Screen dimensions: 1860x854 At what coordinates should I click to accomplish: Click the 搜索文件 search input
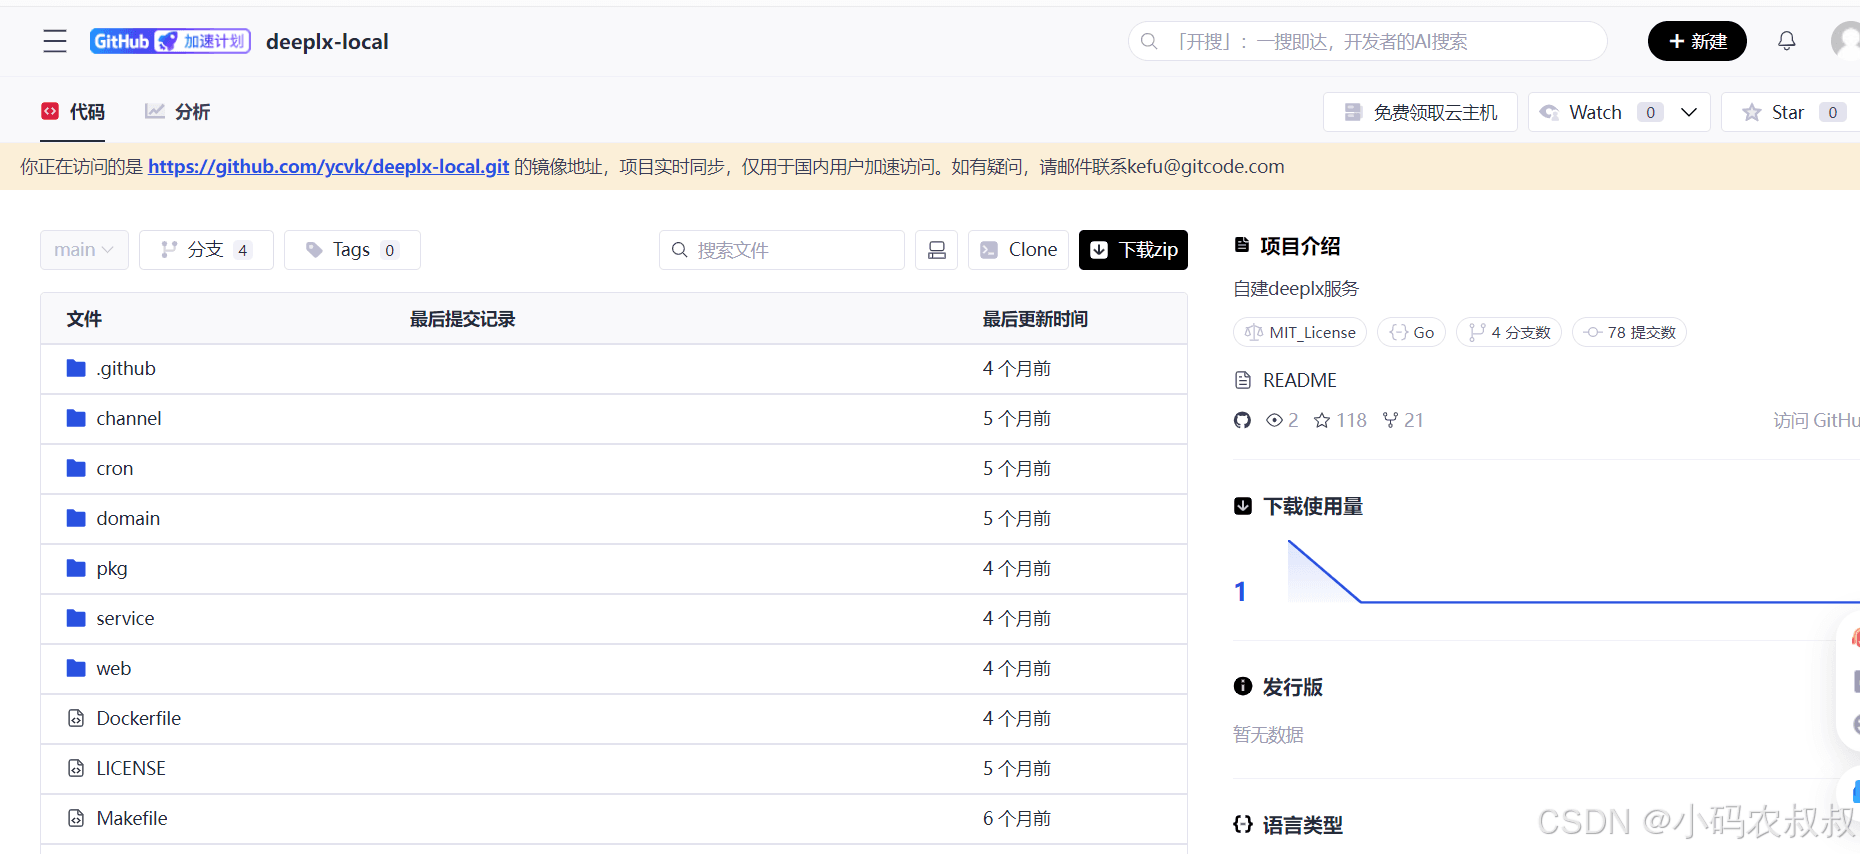pyautogui.click(x=782, y=250)
